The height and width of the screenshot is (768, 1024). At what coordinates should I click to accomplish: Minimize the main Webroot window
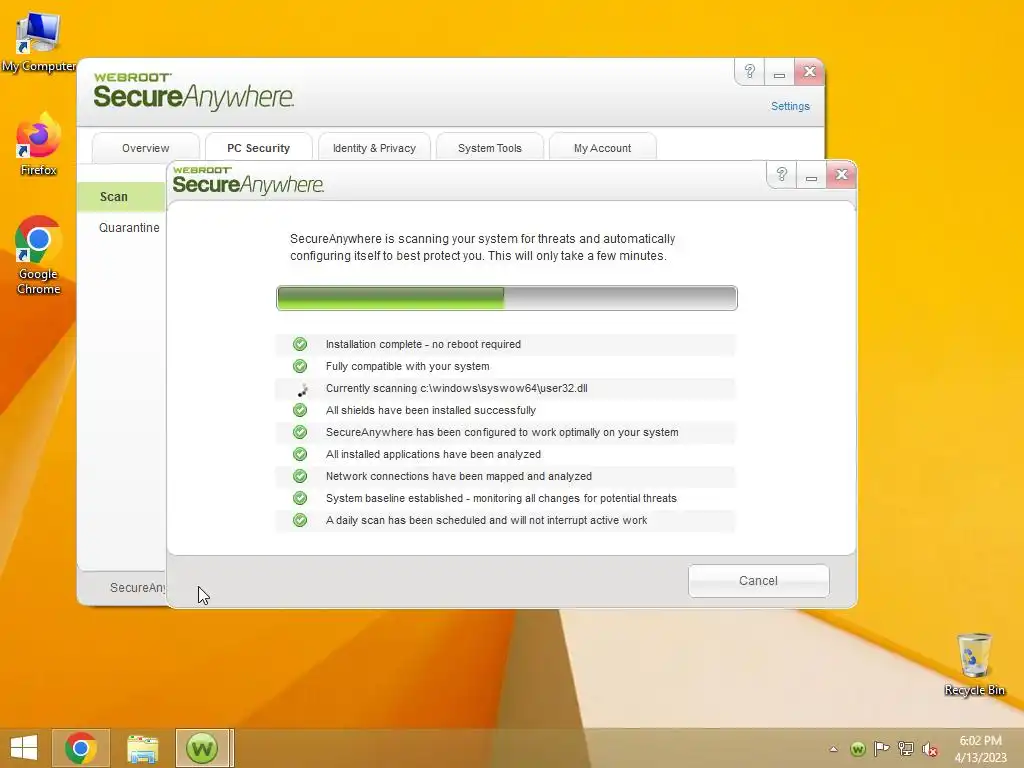point(779,72)
